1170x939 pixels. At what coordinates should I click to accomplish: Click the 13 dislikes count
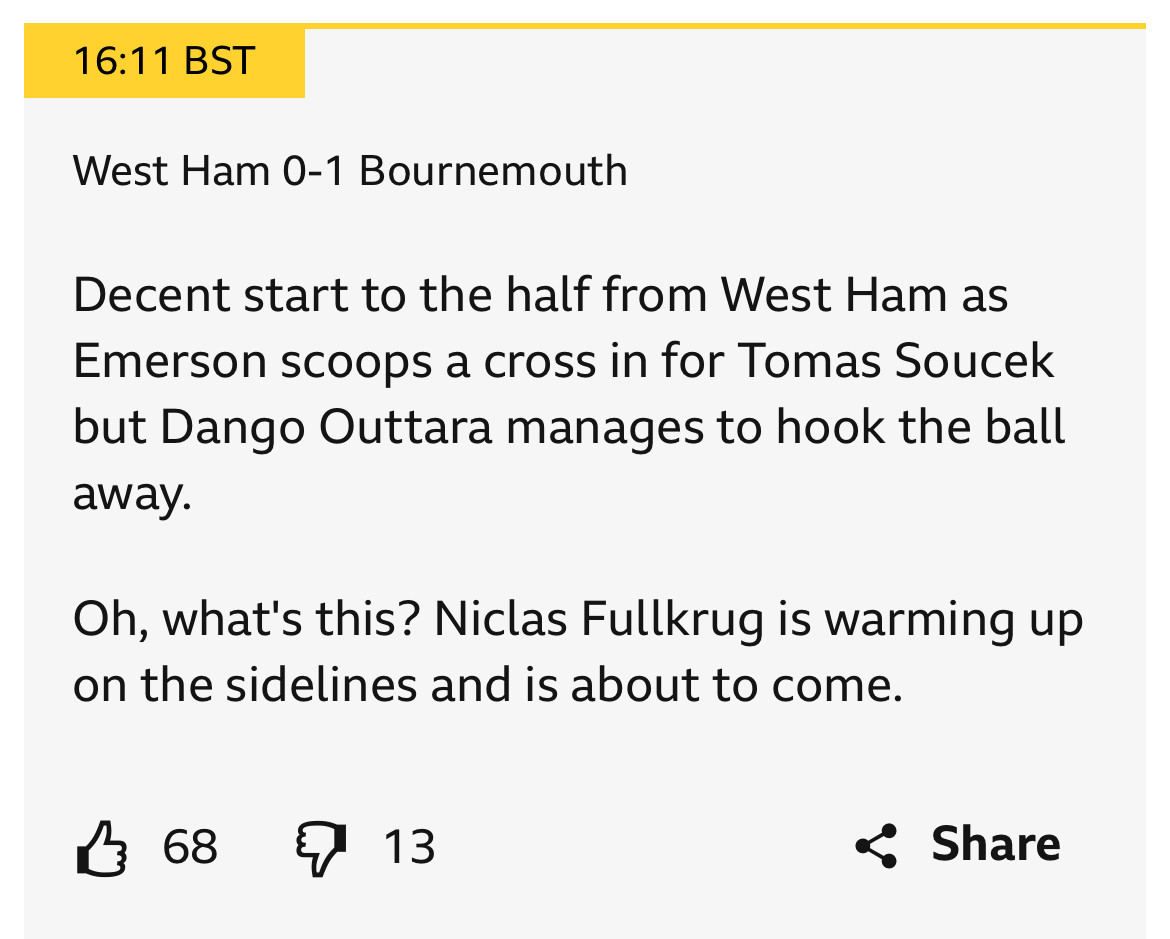[x=409, y=847]
